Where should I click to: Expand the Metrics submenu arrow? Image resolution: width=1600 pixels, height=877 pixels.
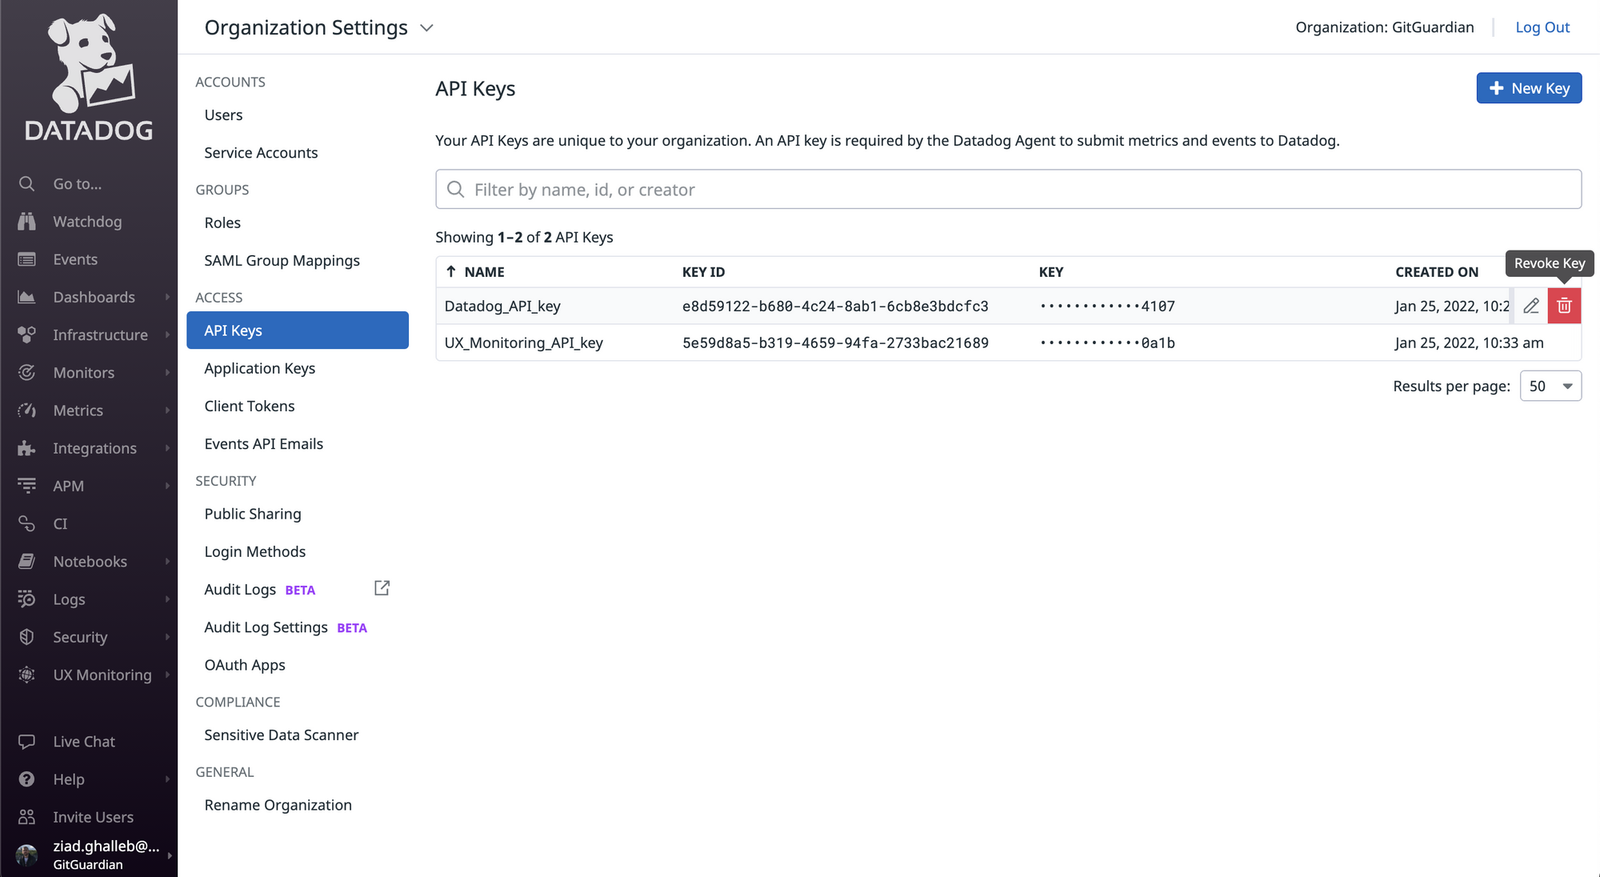click(x=167, y=410)
